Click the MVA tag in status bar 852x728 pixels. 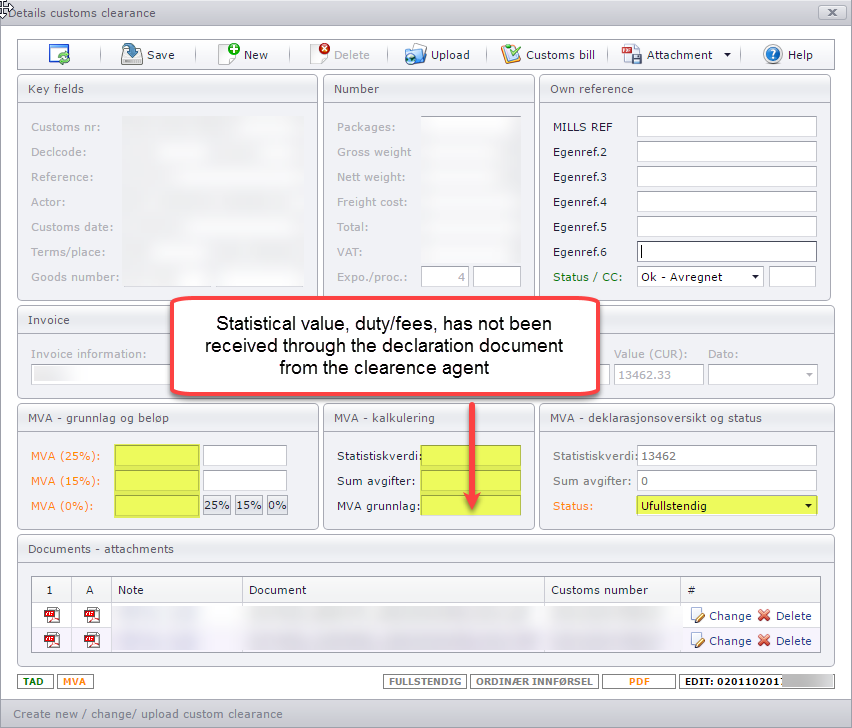click(75, 682)
